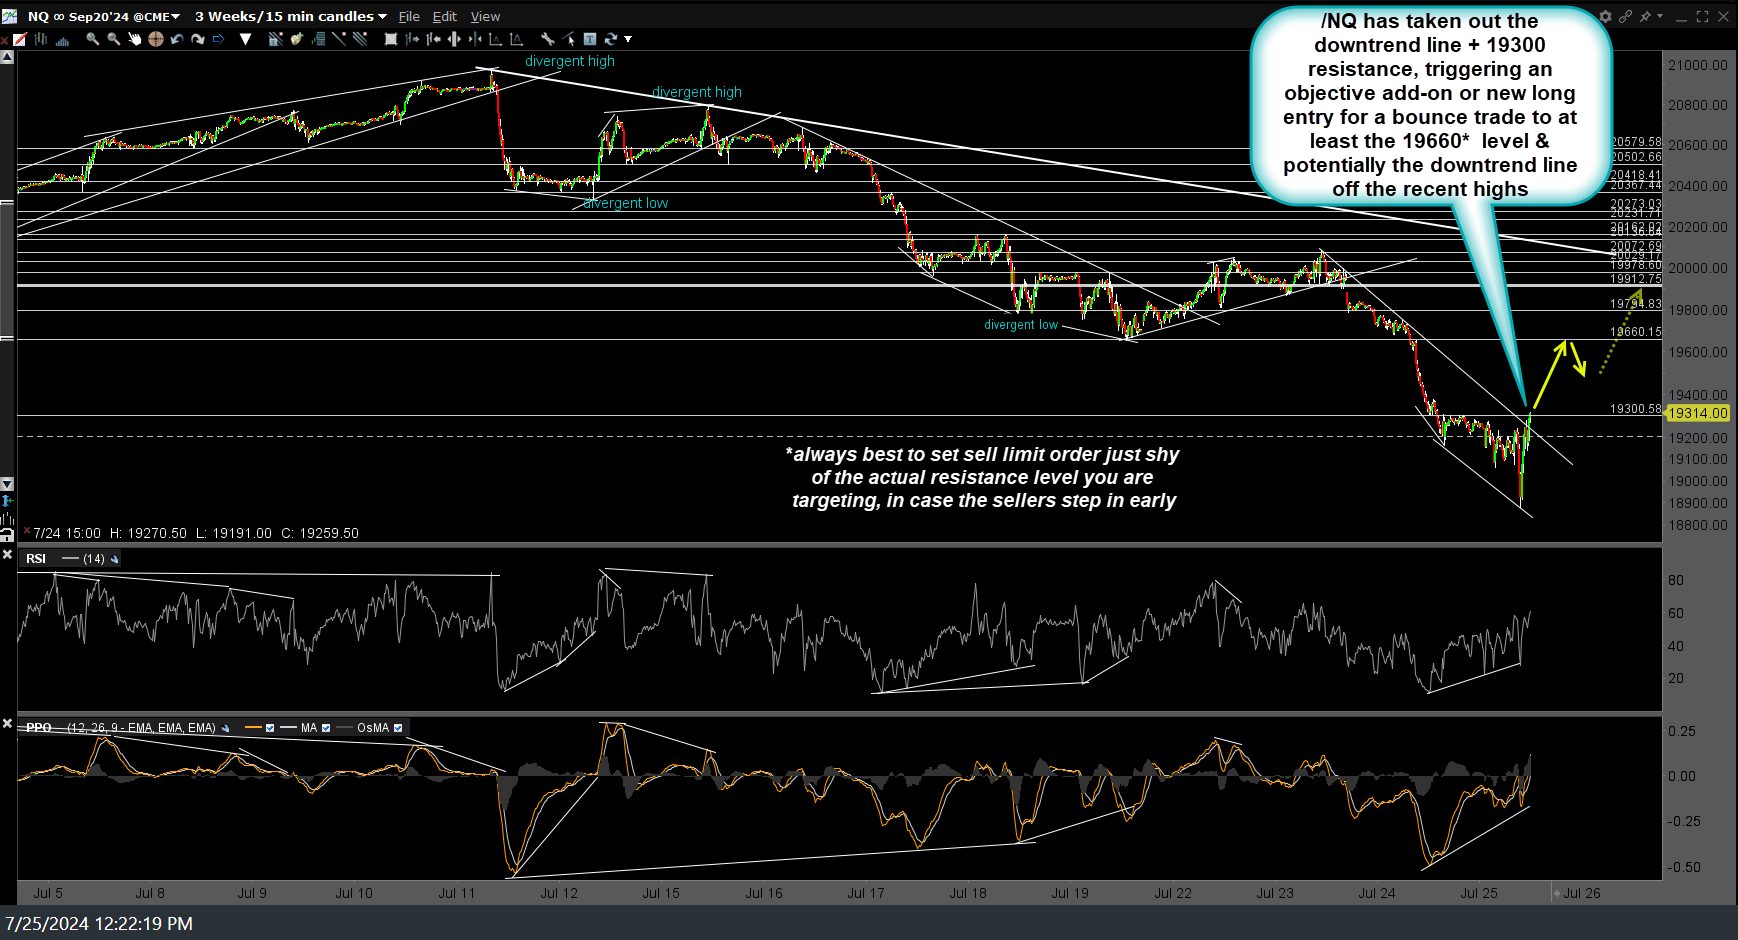Viewport: 1738px width, 940px height.
Task: Select the text label T tool
Action: pyautogui.click(x=590, y=39)
